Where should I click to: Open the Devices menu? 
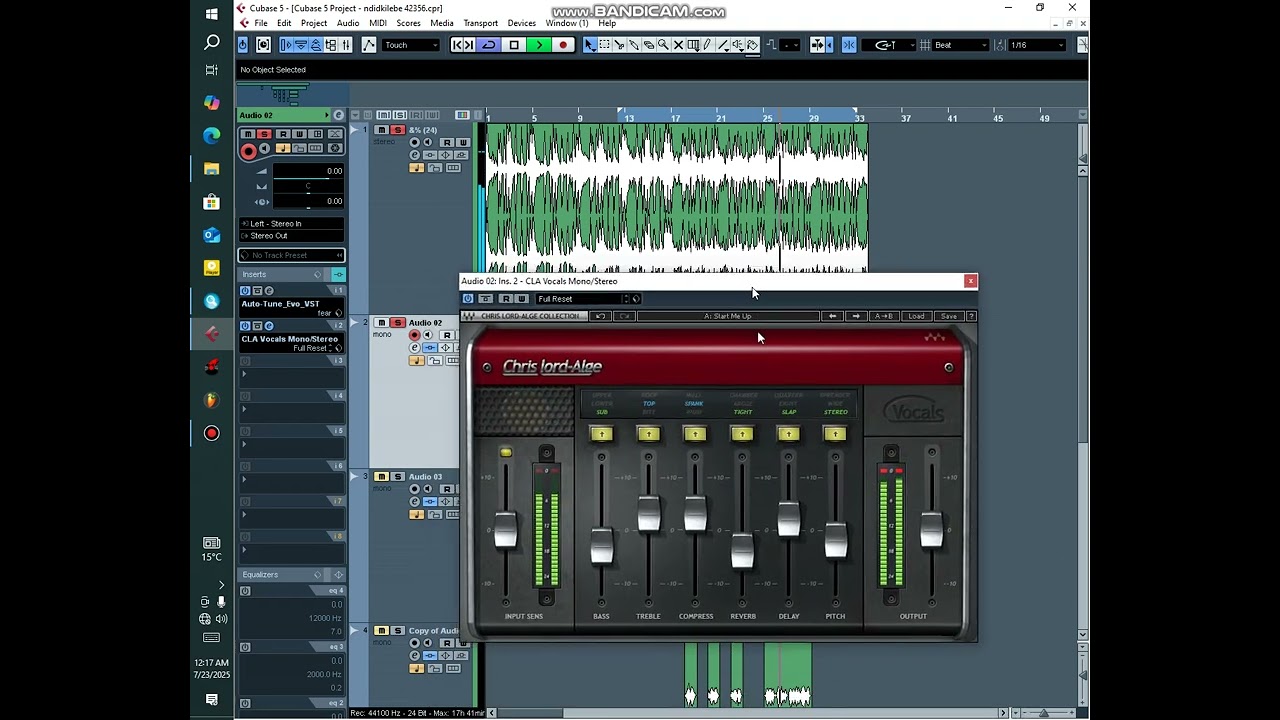pos(522,23)
